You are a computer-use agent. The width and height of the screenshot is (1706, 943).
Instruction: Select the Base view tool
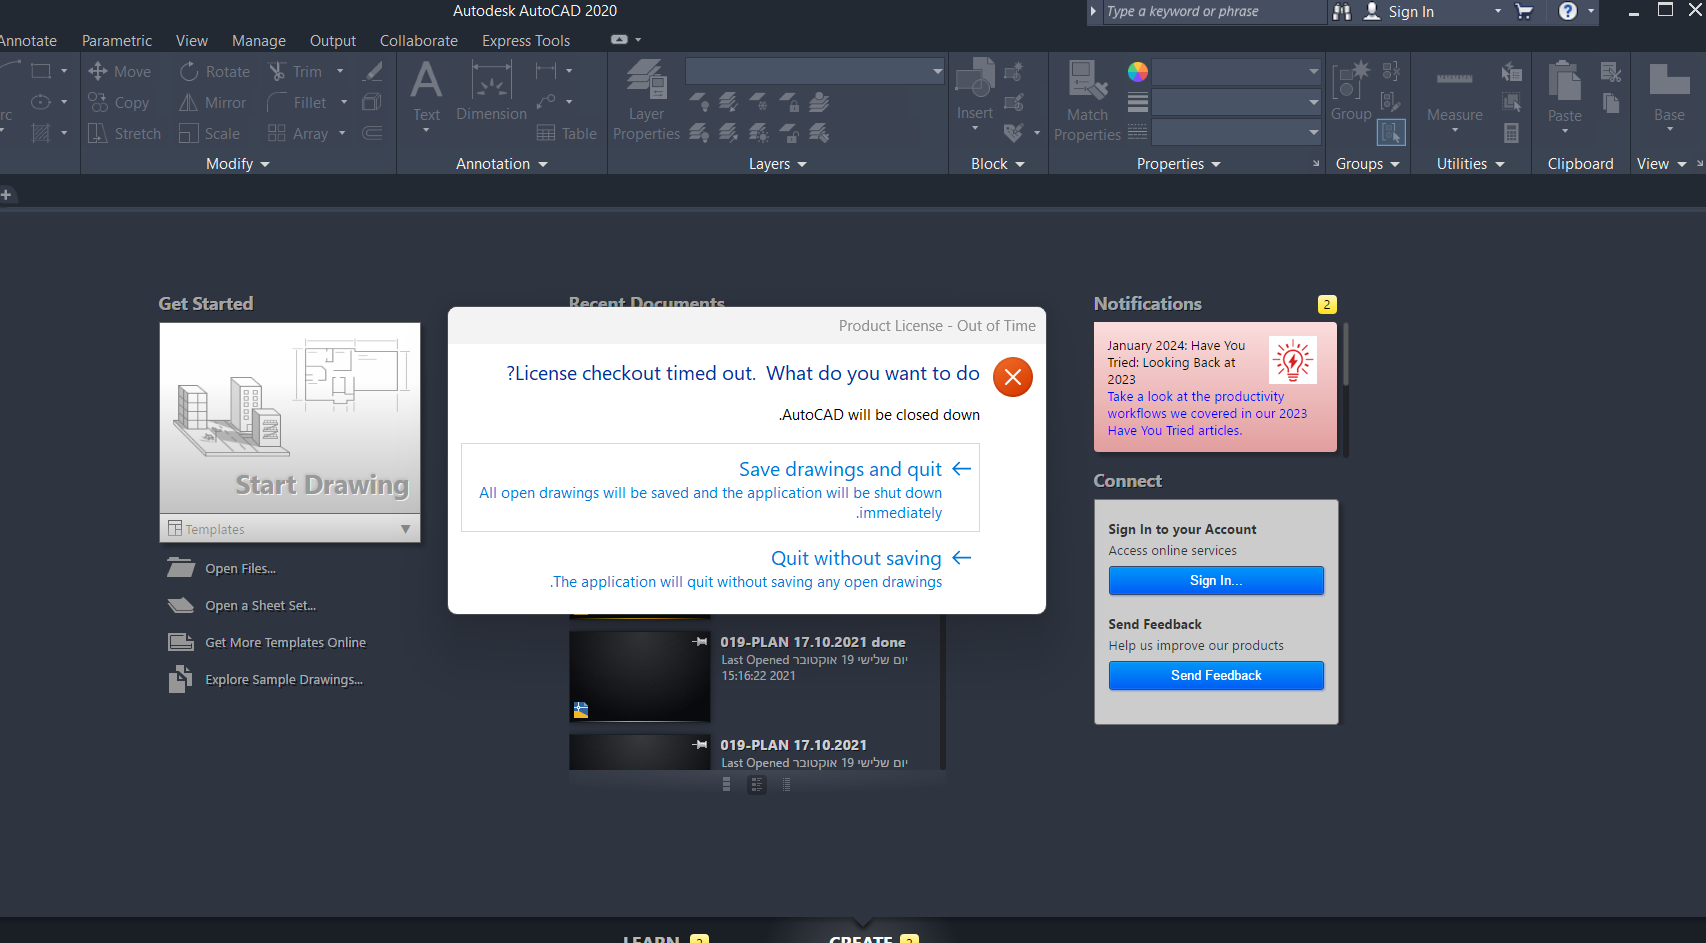1669,92
